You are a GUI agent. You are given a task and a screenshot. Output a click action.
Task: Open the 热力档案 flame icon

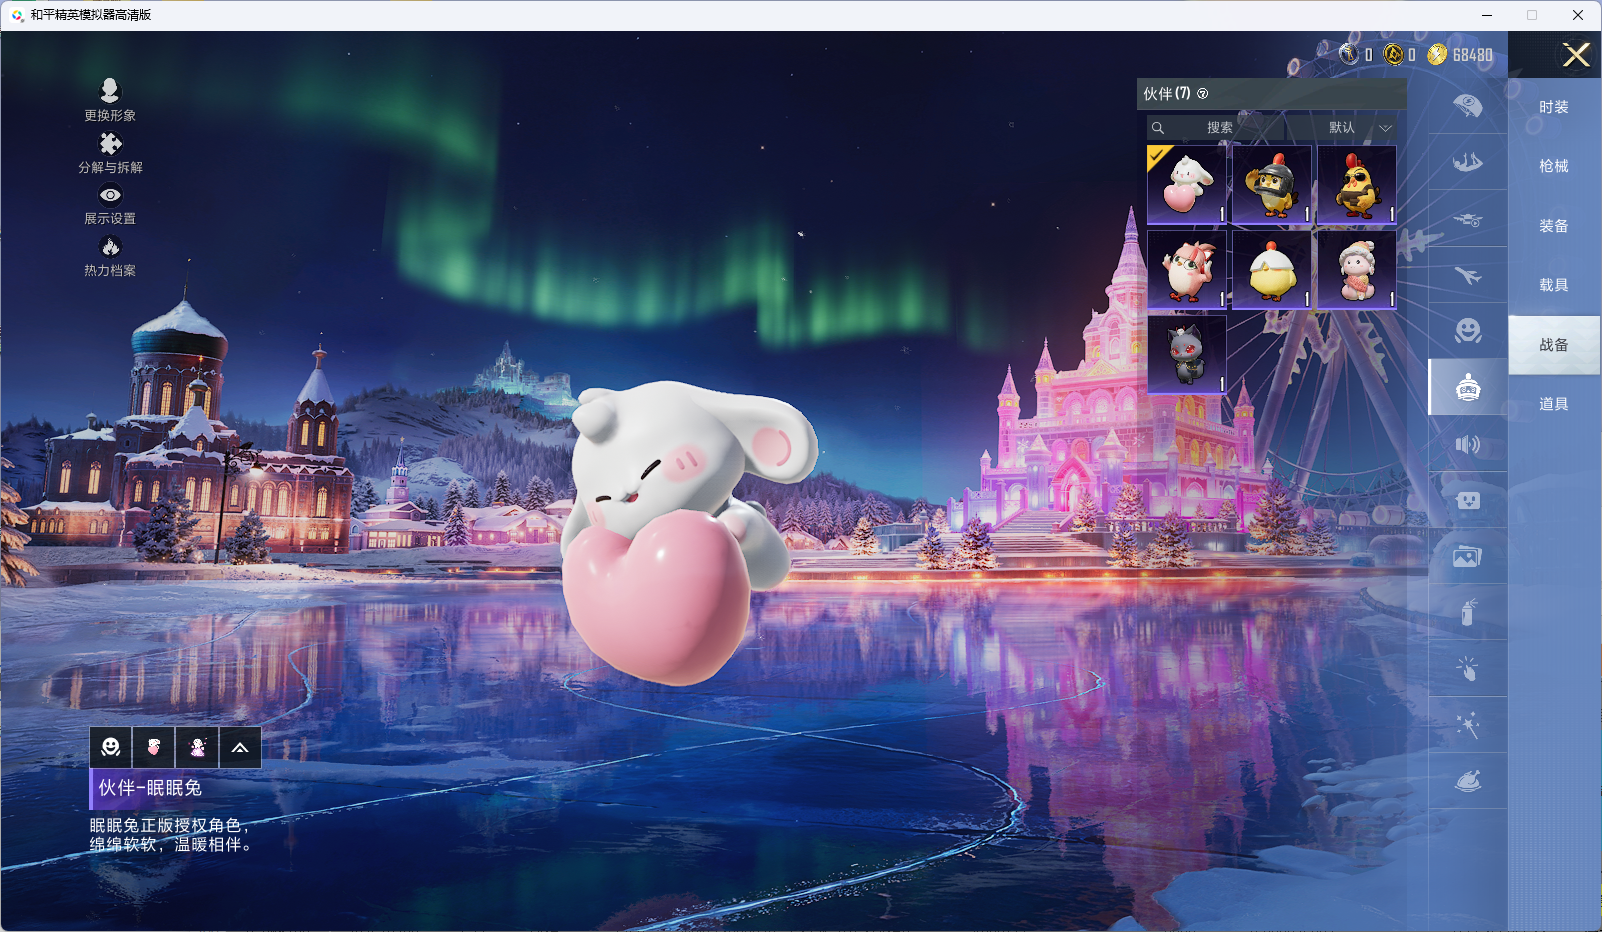click(110, 247)
